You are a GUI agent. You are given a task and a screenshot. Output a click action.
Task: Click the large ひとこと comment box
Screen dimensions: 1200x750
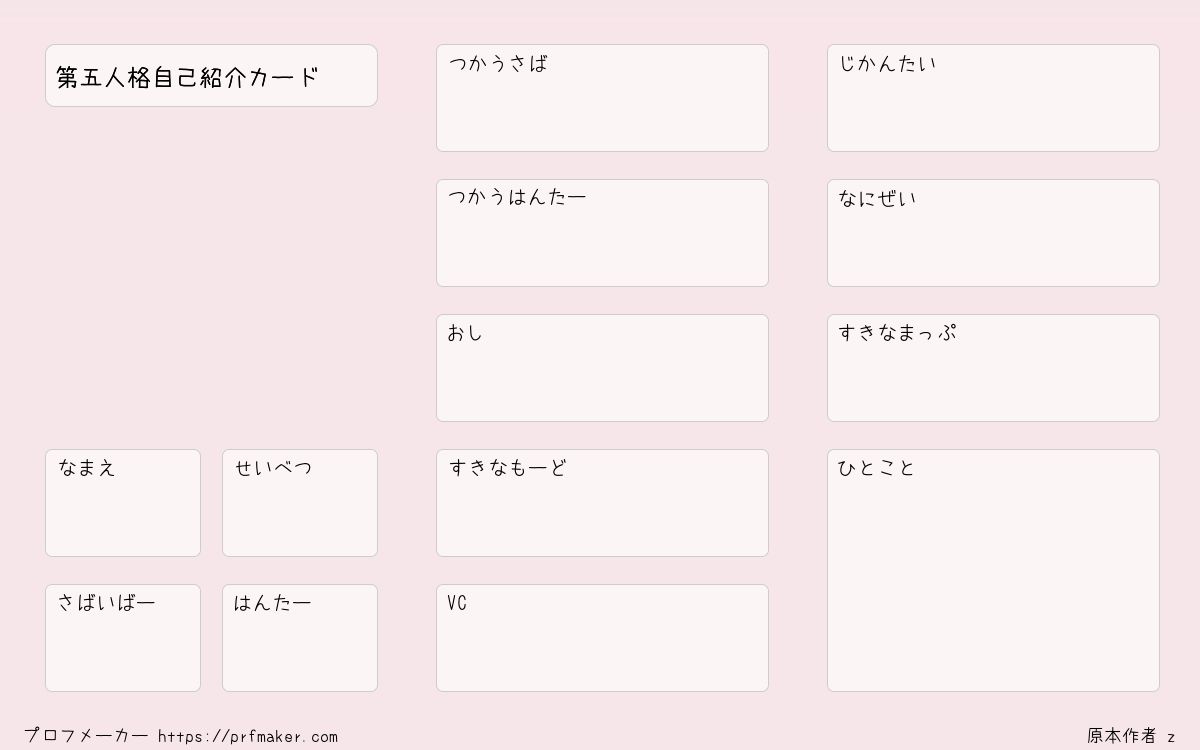(993, 570)
